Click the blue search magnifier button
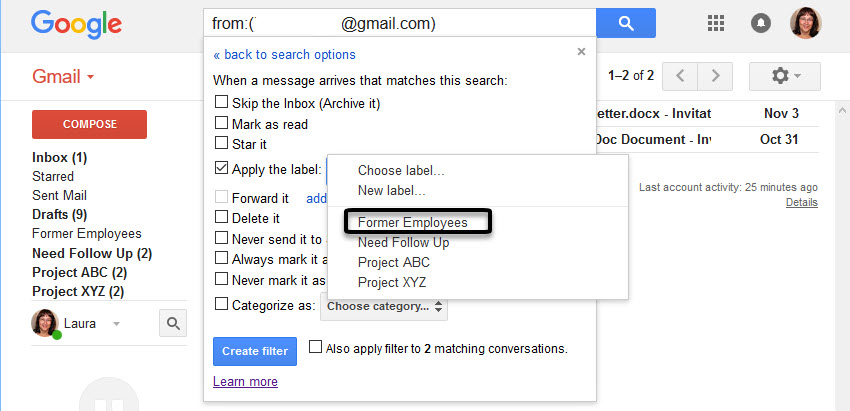This screenshot has width=850, height=411. [626, 23]
